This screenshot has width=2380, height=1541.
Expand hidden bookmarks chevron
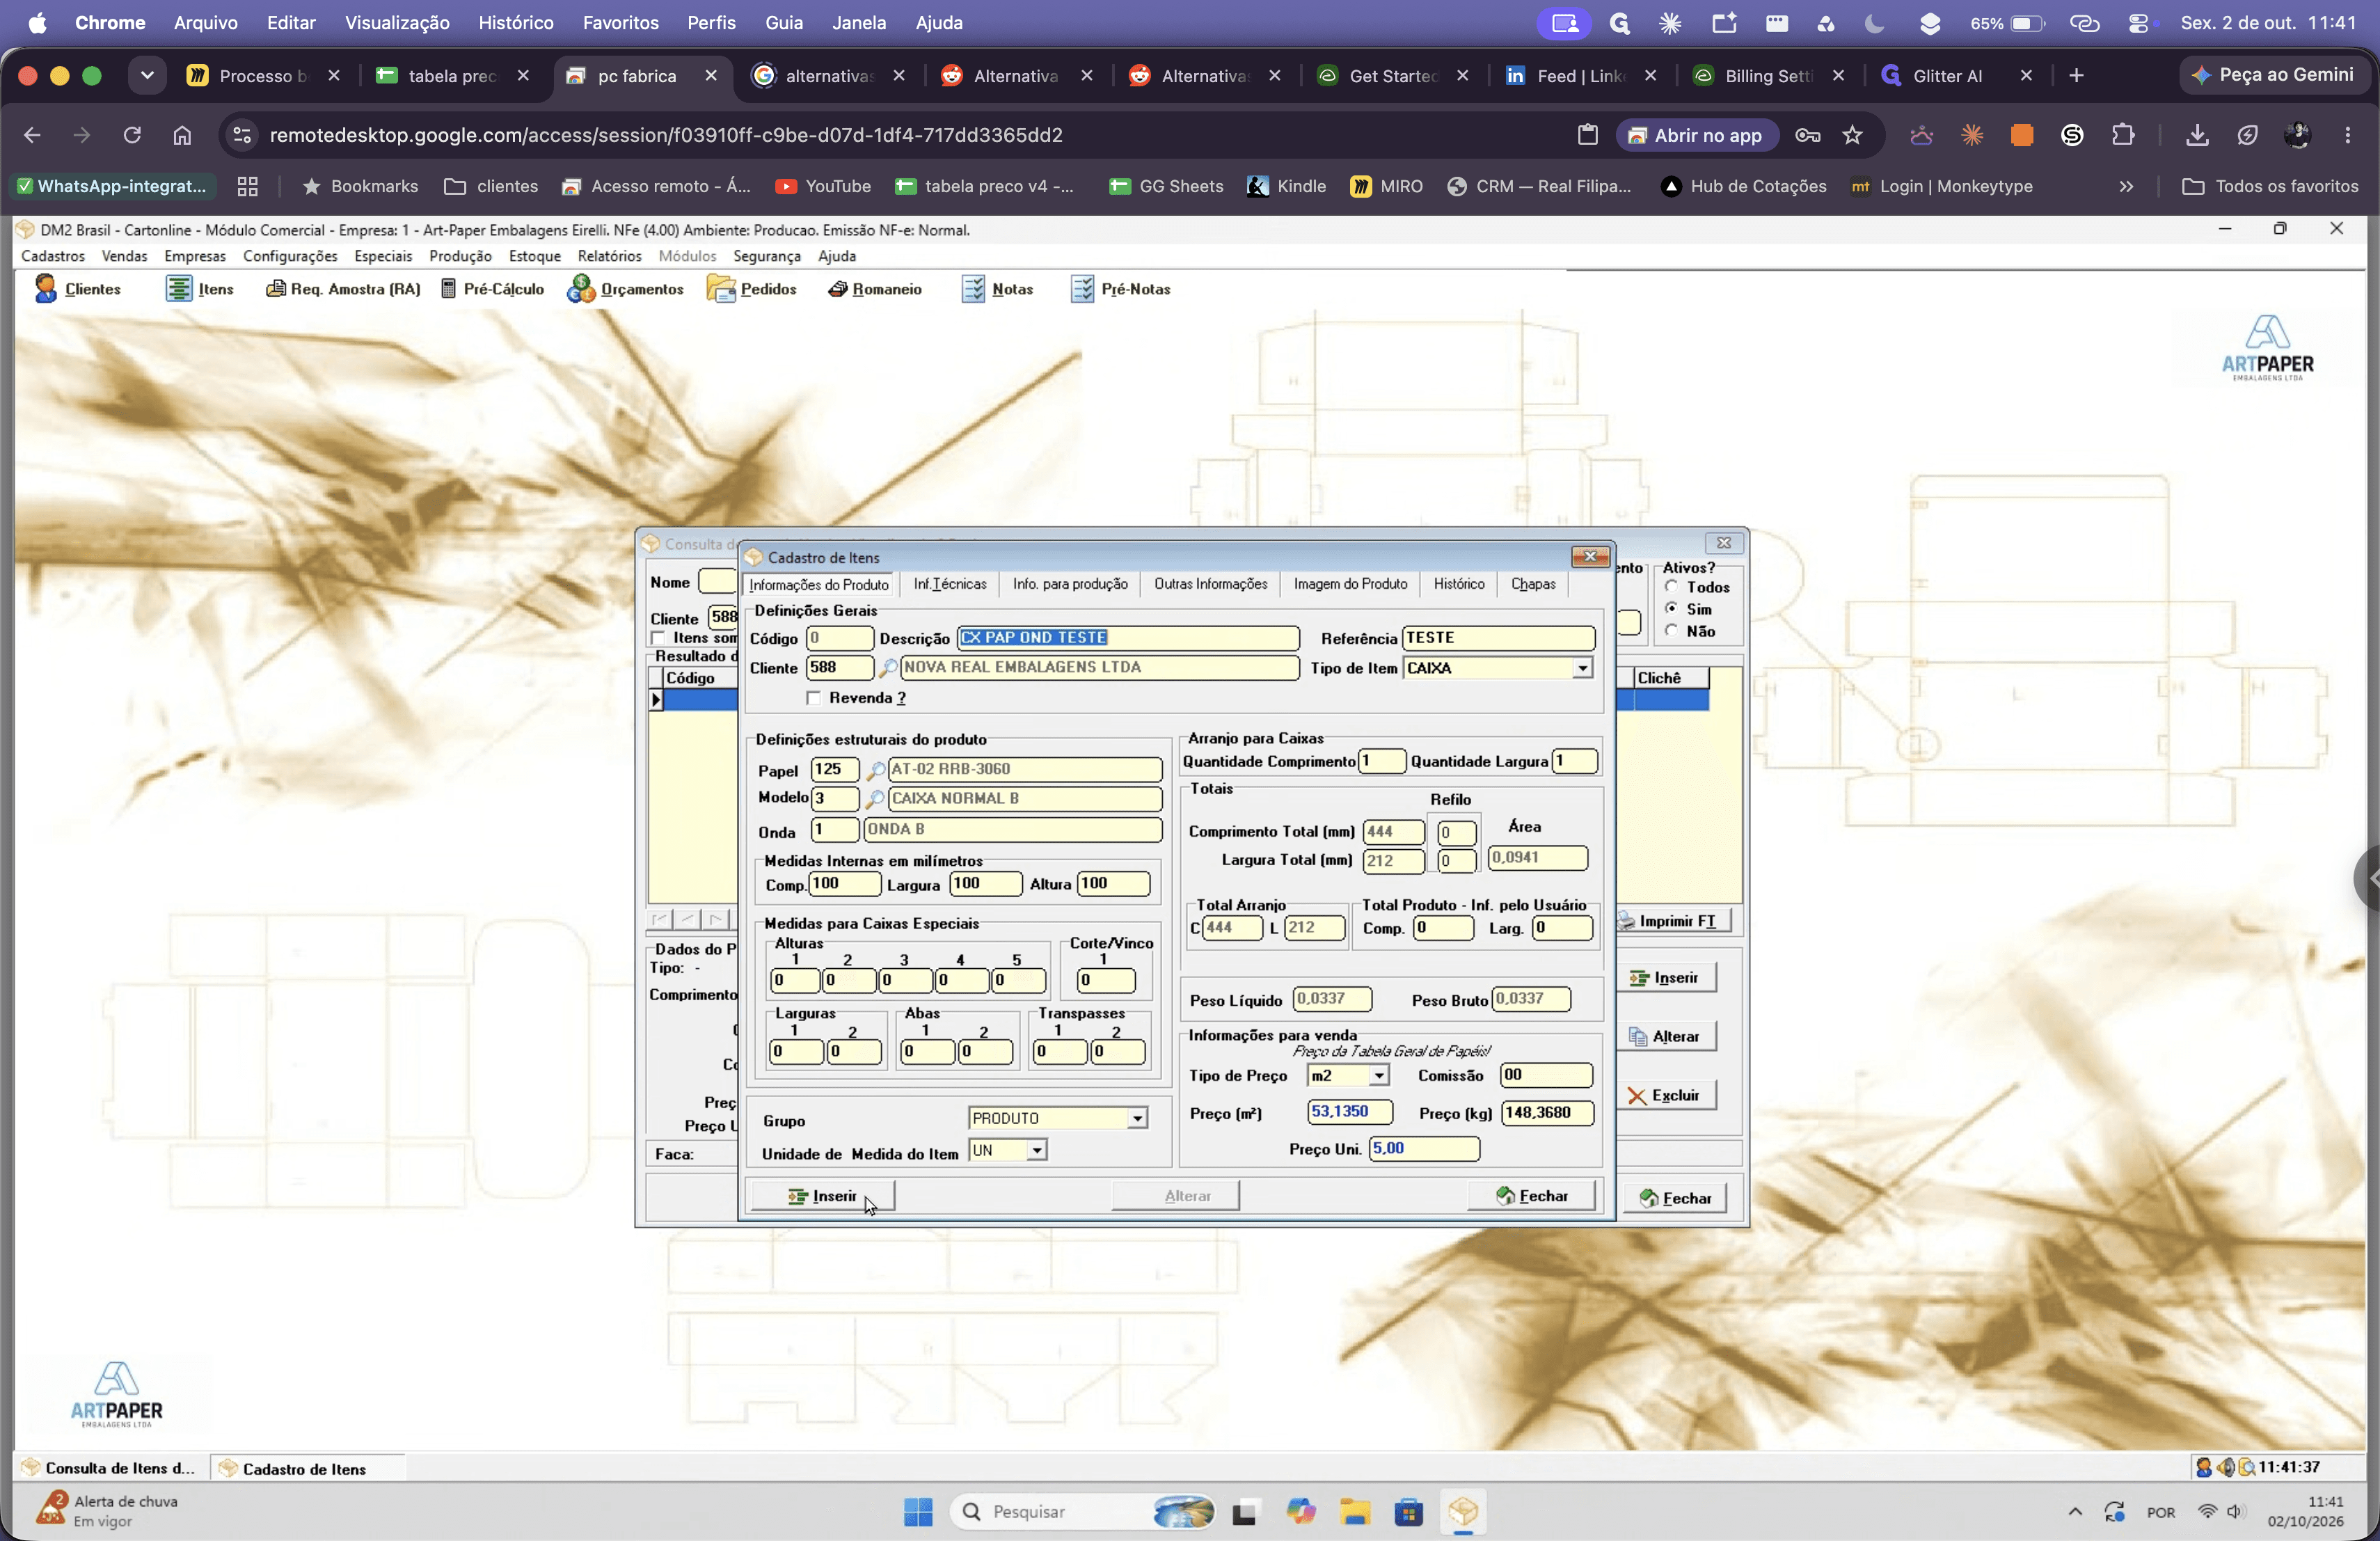(2126, 187)
